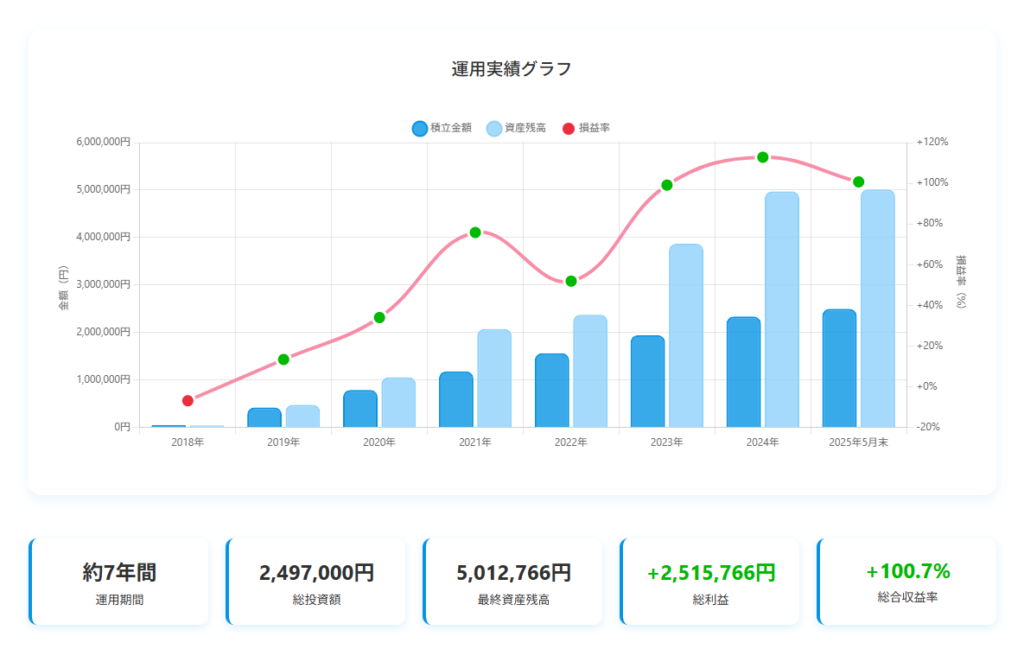The width and height of the screenshot is (1024, 649).
Task: Click the 損益率（%）axis title
Action: coord(961,282)
